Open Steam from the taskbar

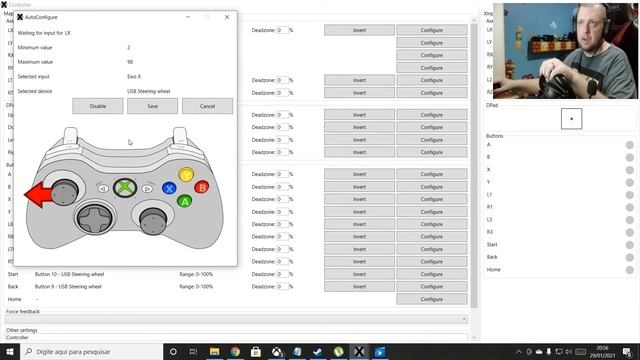point(318,351)
